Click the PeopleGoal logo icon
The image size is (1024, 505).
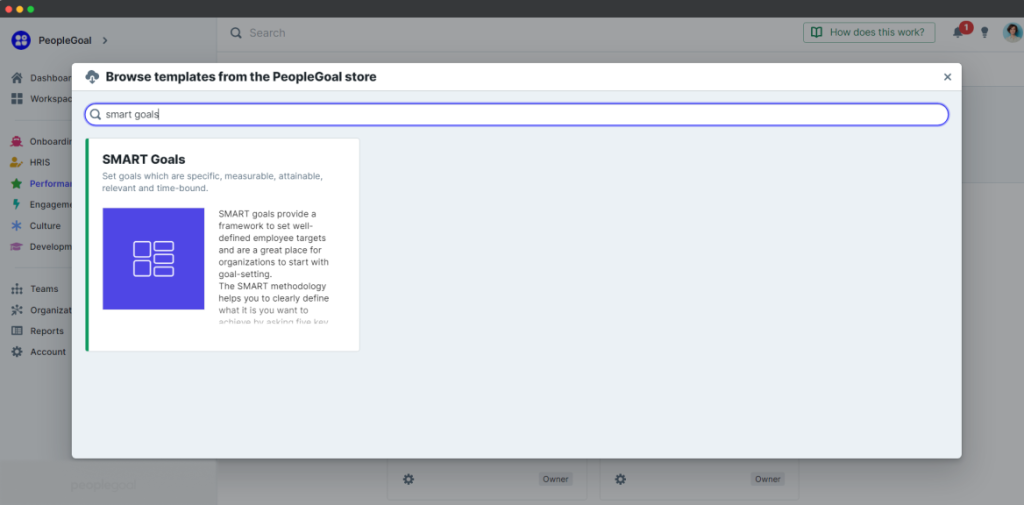coord(21,41)
